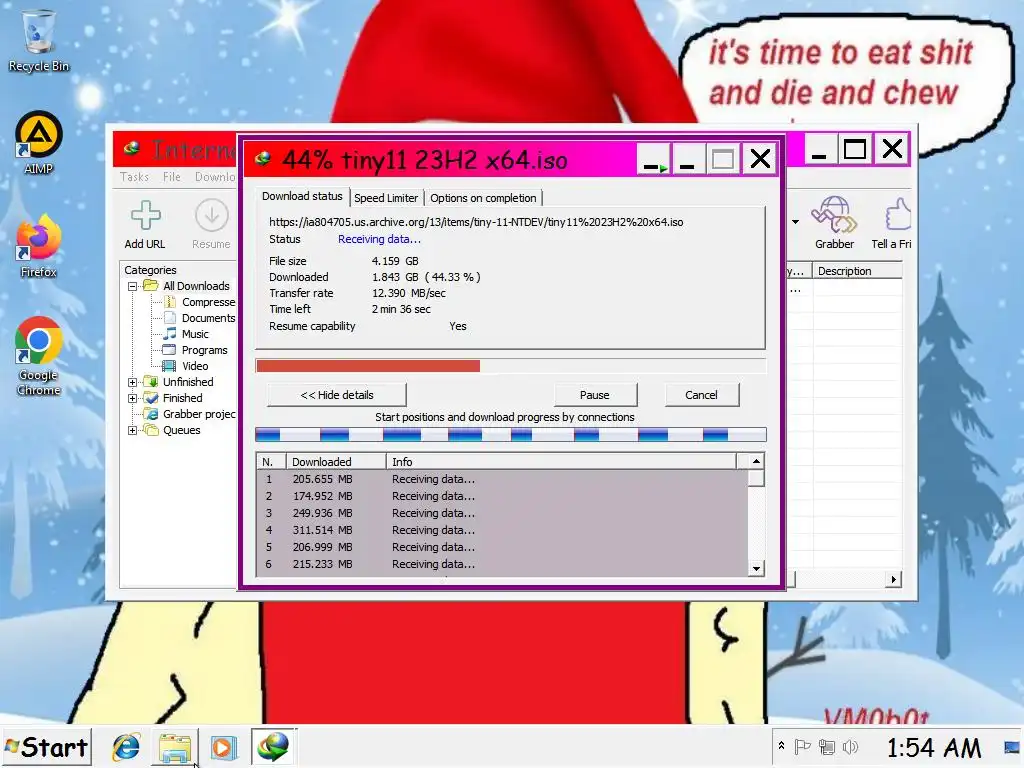Open the Tasks menu in IDM
This screenshot has height=768, width=1024.
coord(135,177)
